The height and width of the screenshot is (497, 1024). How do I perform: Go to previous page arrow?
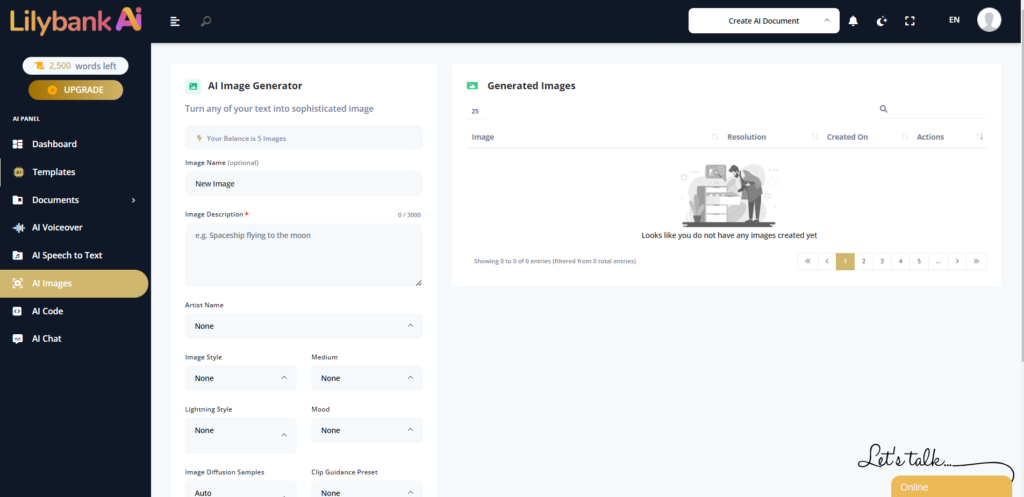tap(827, 261)
